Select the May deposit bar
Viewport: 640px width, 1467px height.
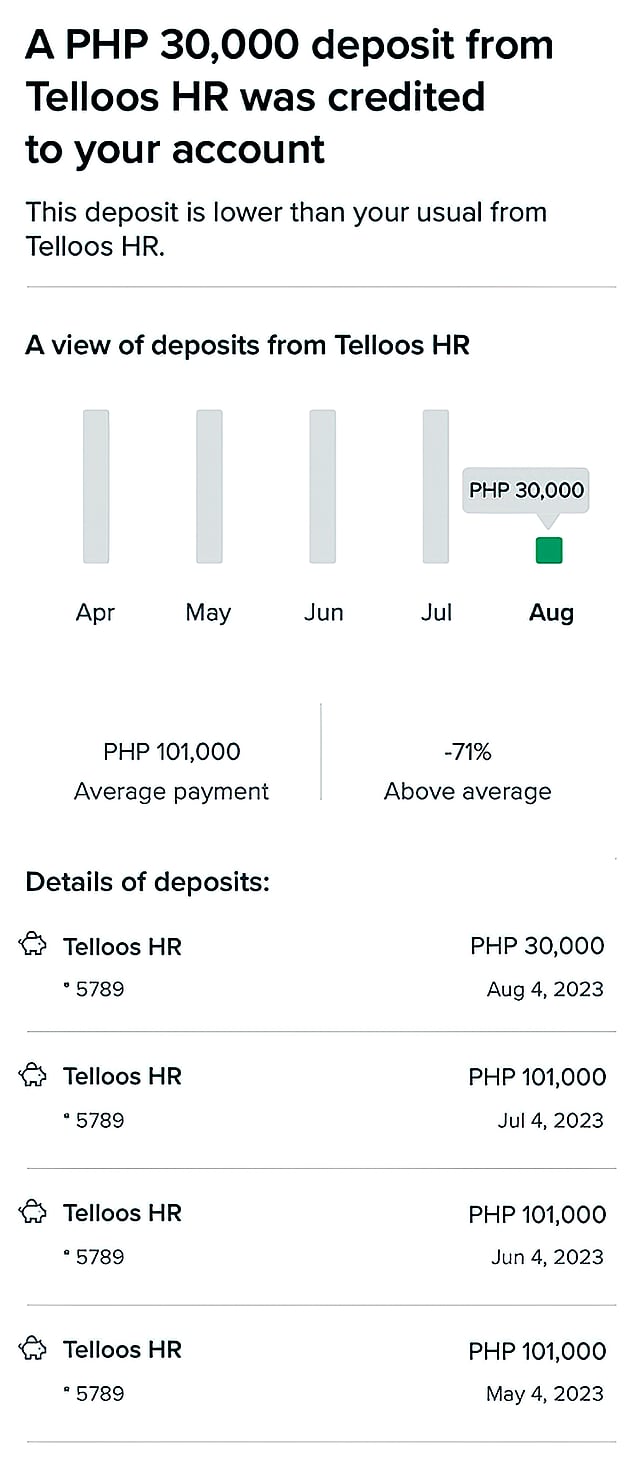coord(209,486)
